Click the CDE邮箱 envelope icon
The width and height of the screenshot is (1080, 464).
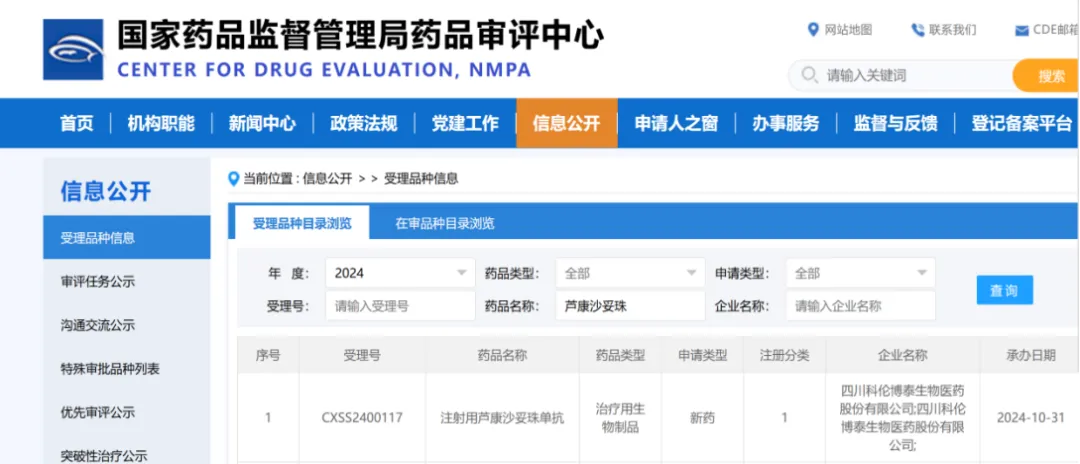[x=1021, y=30]
